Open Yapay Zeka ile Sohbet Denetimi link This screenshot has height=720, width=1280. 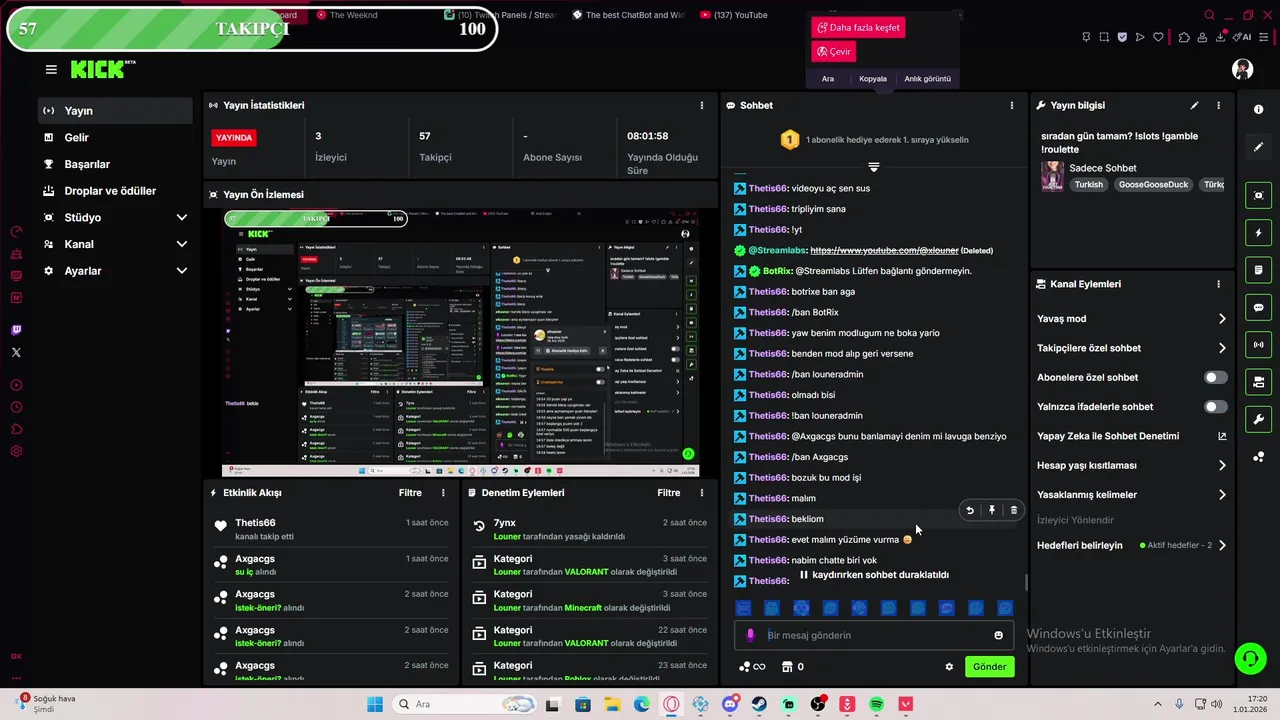(1132, 436)
